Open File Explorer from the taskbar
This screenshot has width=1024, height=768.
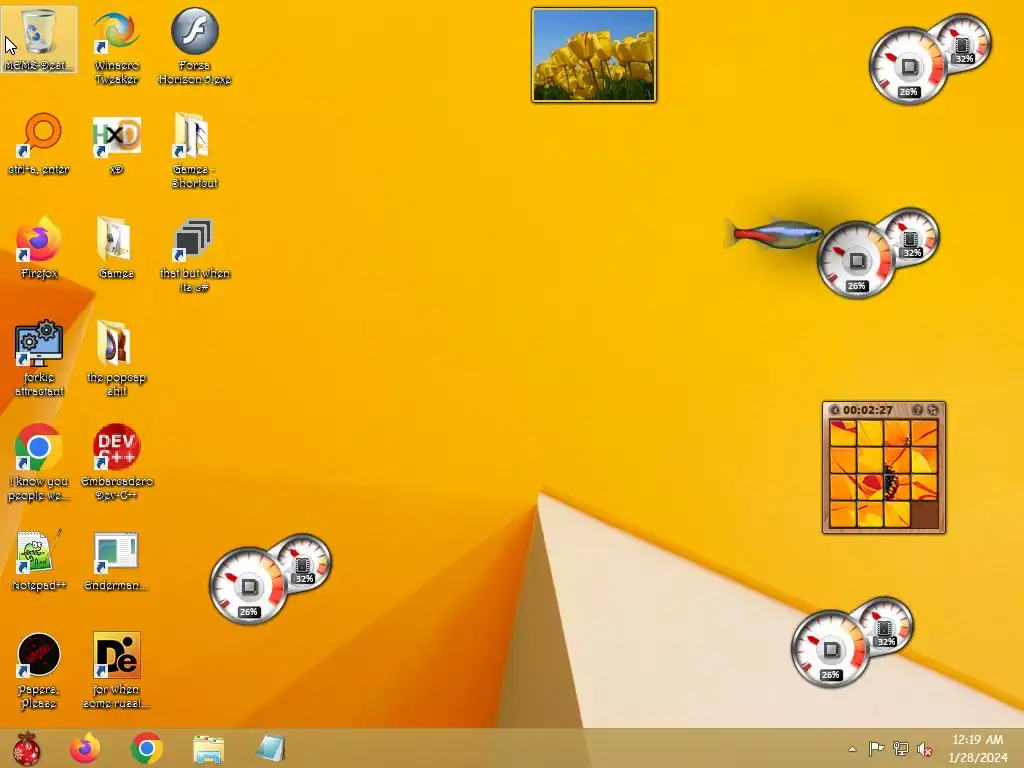(x=208, y=749)
